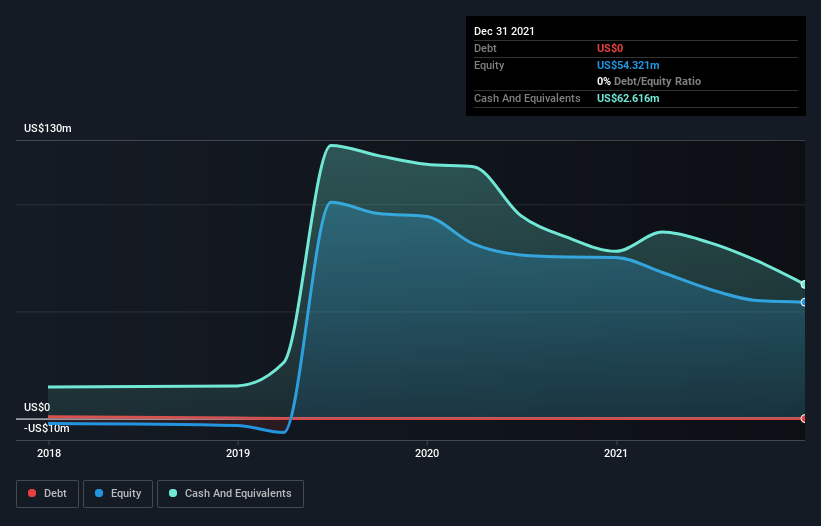Click the Cash And Equivalents end data point

point(804,284)
